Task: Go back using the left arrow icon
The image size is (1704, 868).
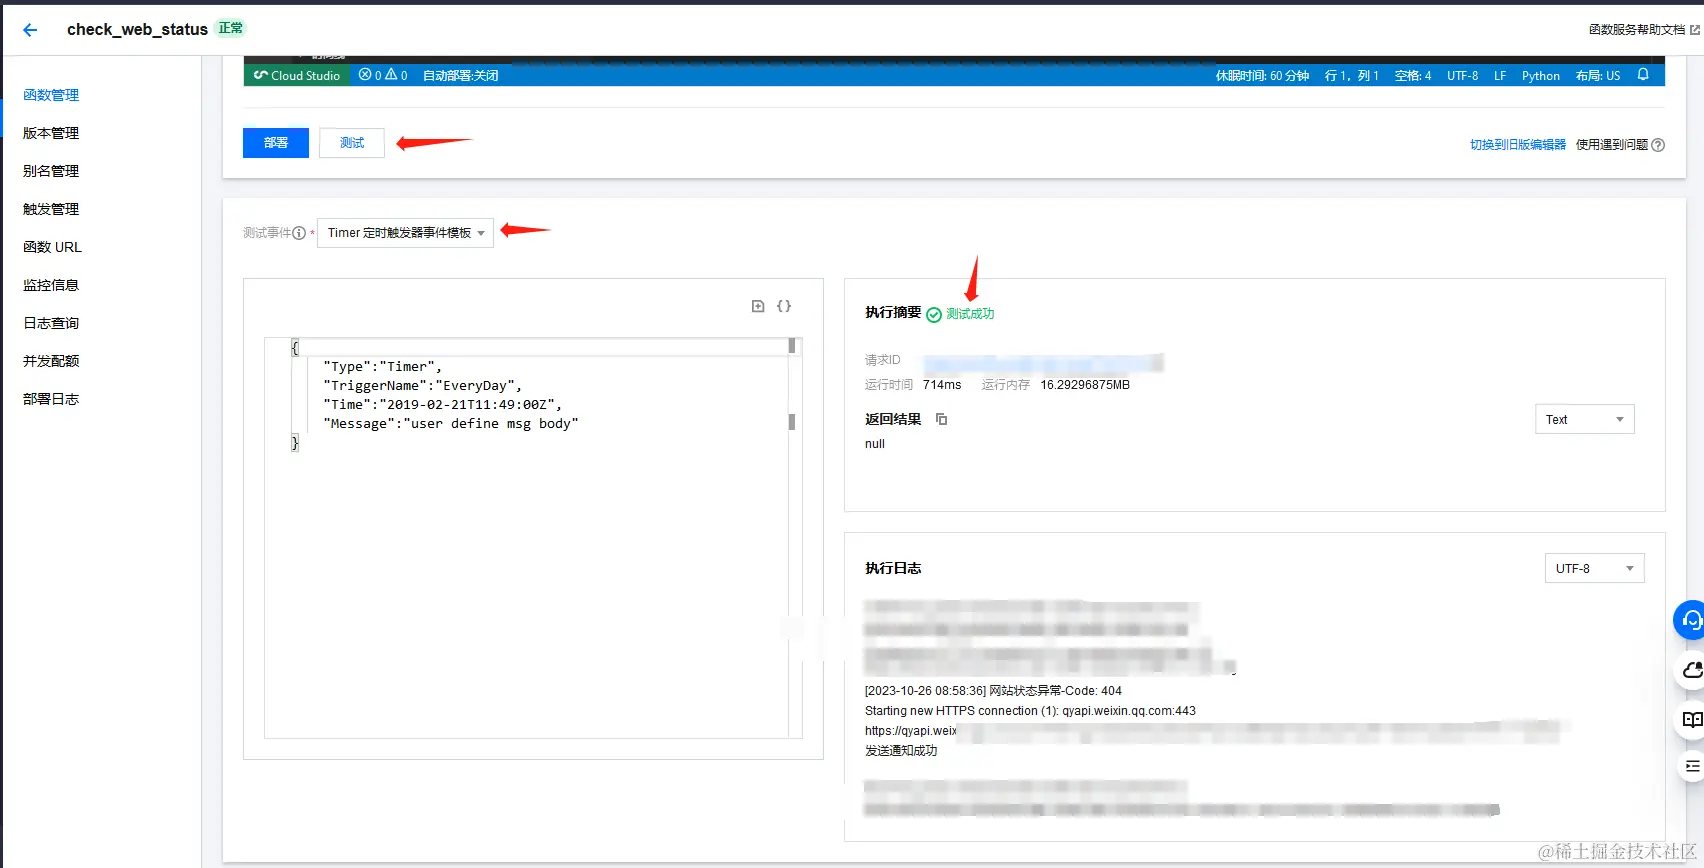Action: (x=30, y=30)
